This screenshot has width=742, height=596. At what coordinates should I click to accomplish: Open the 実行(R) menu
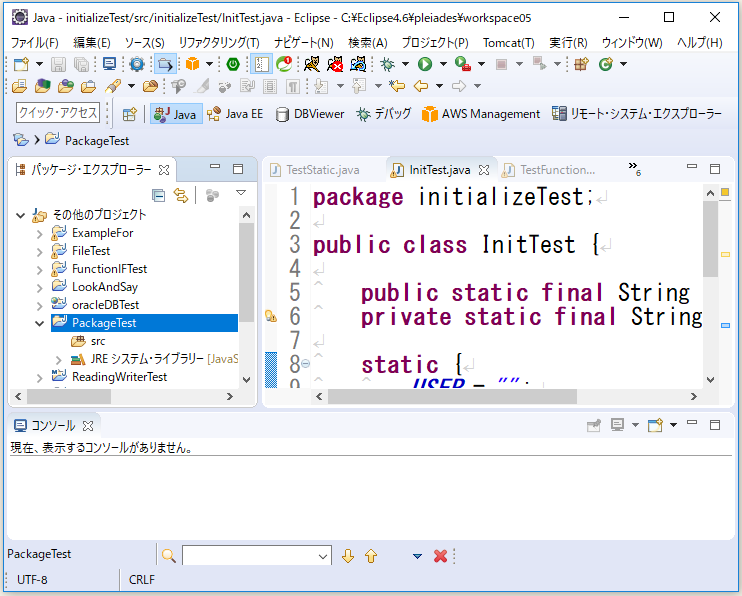click(x=568, y=43)
